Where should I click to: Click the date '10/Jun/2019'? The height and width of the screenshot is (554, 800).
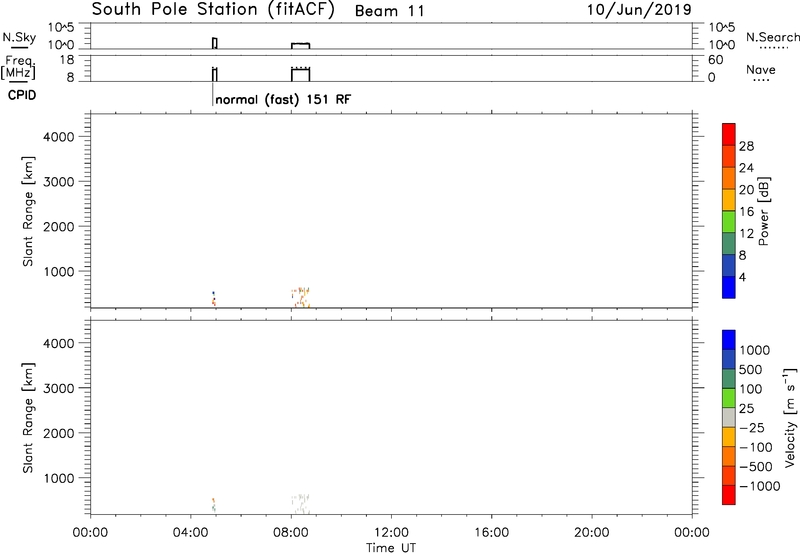[x=639, y=10]
